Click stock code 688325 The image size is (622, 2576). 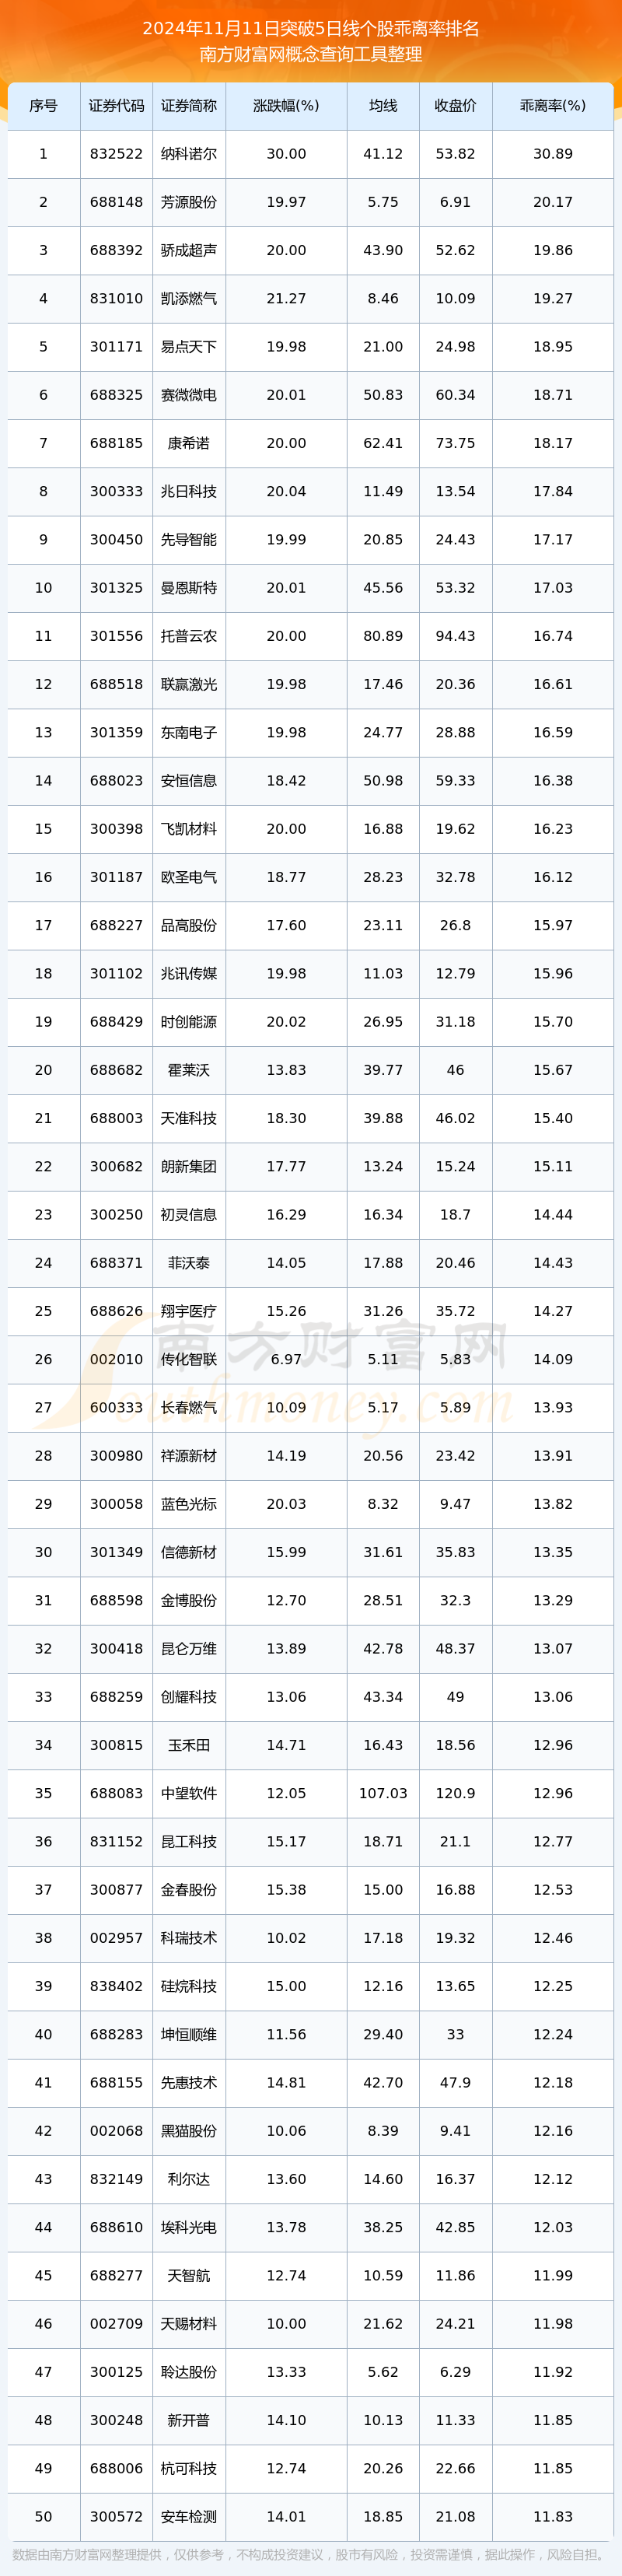click(116, 395)
